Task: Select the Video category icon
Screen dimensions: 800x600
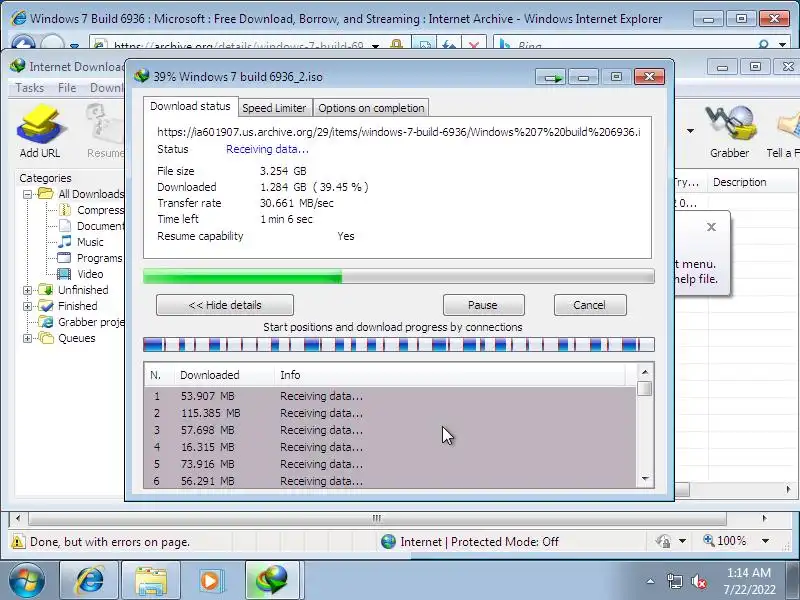Action: (64, 274)
